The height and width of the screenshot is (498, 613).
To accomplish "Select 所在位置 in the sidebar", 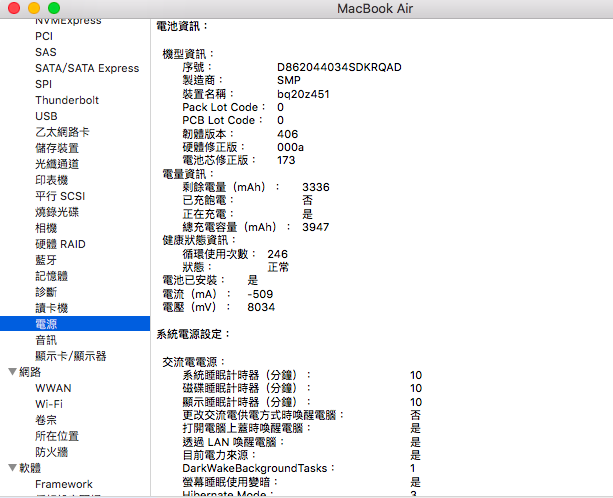I will click(x=57, y=436).
